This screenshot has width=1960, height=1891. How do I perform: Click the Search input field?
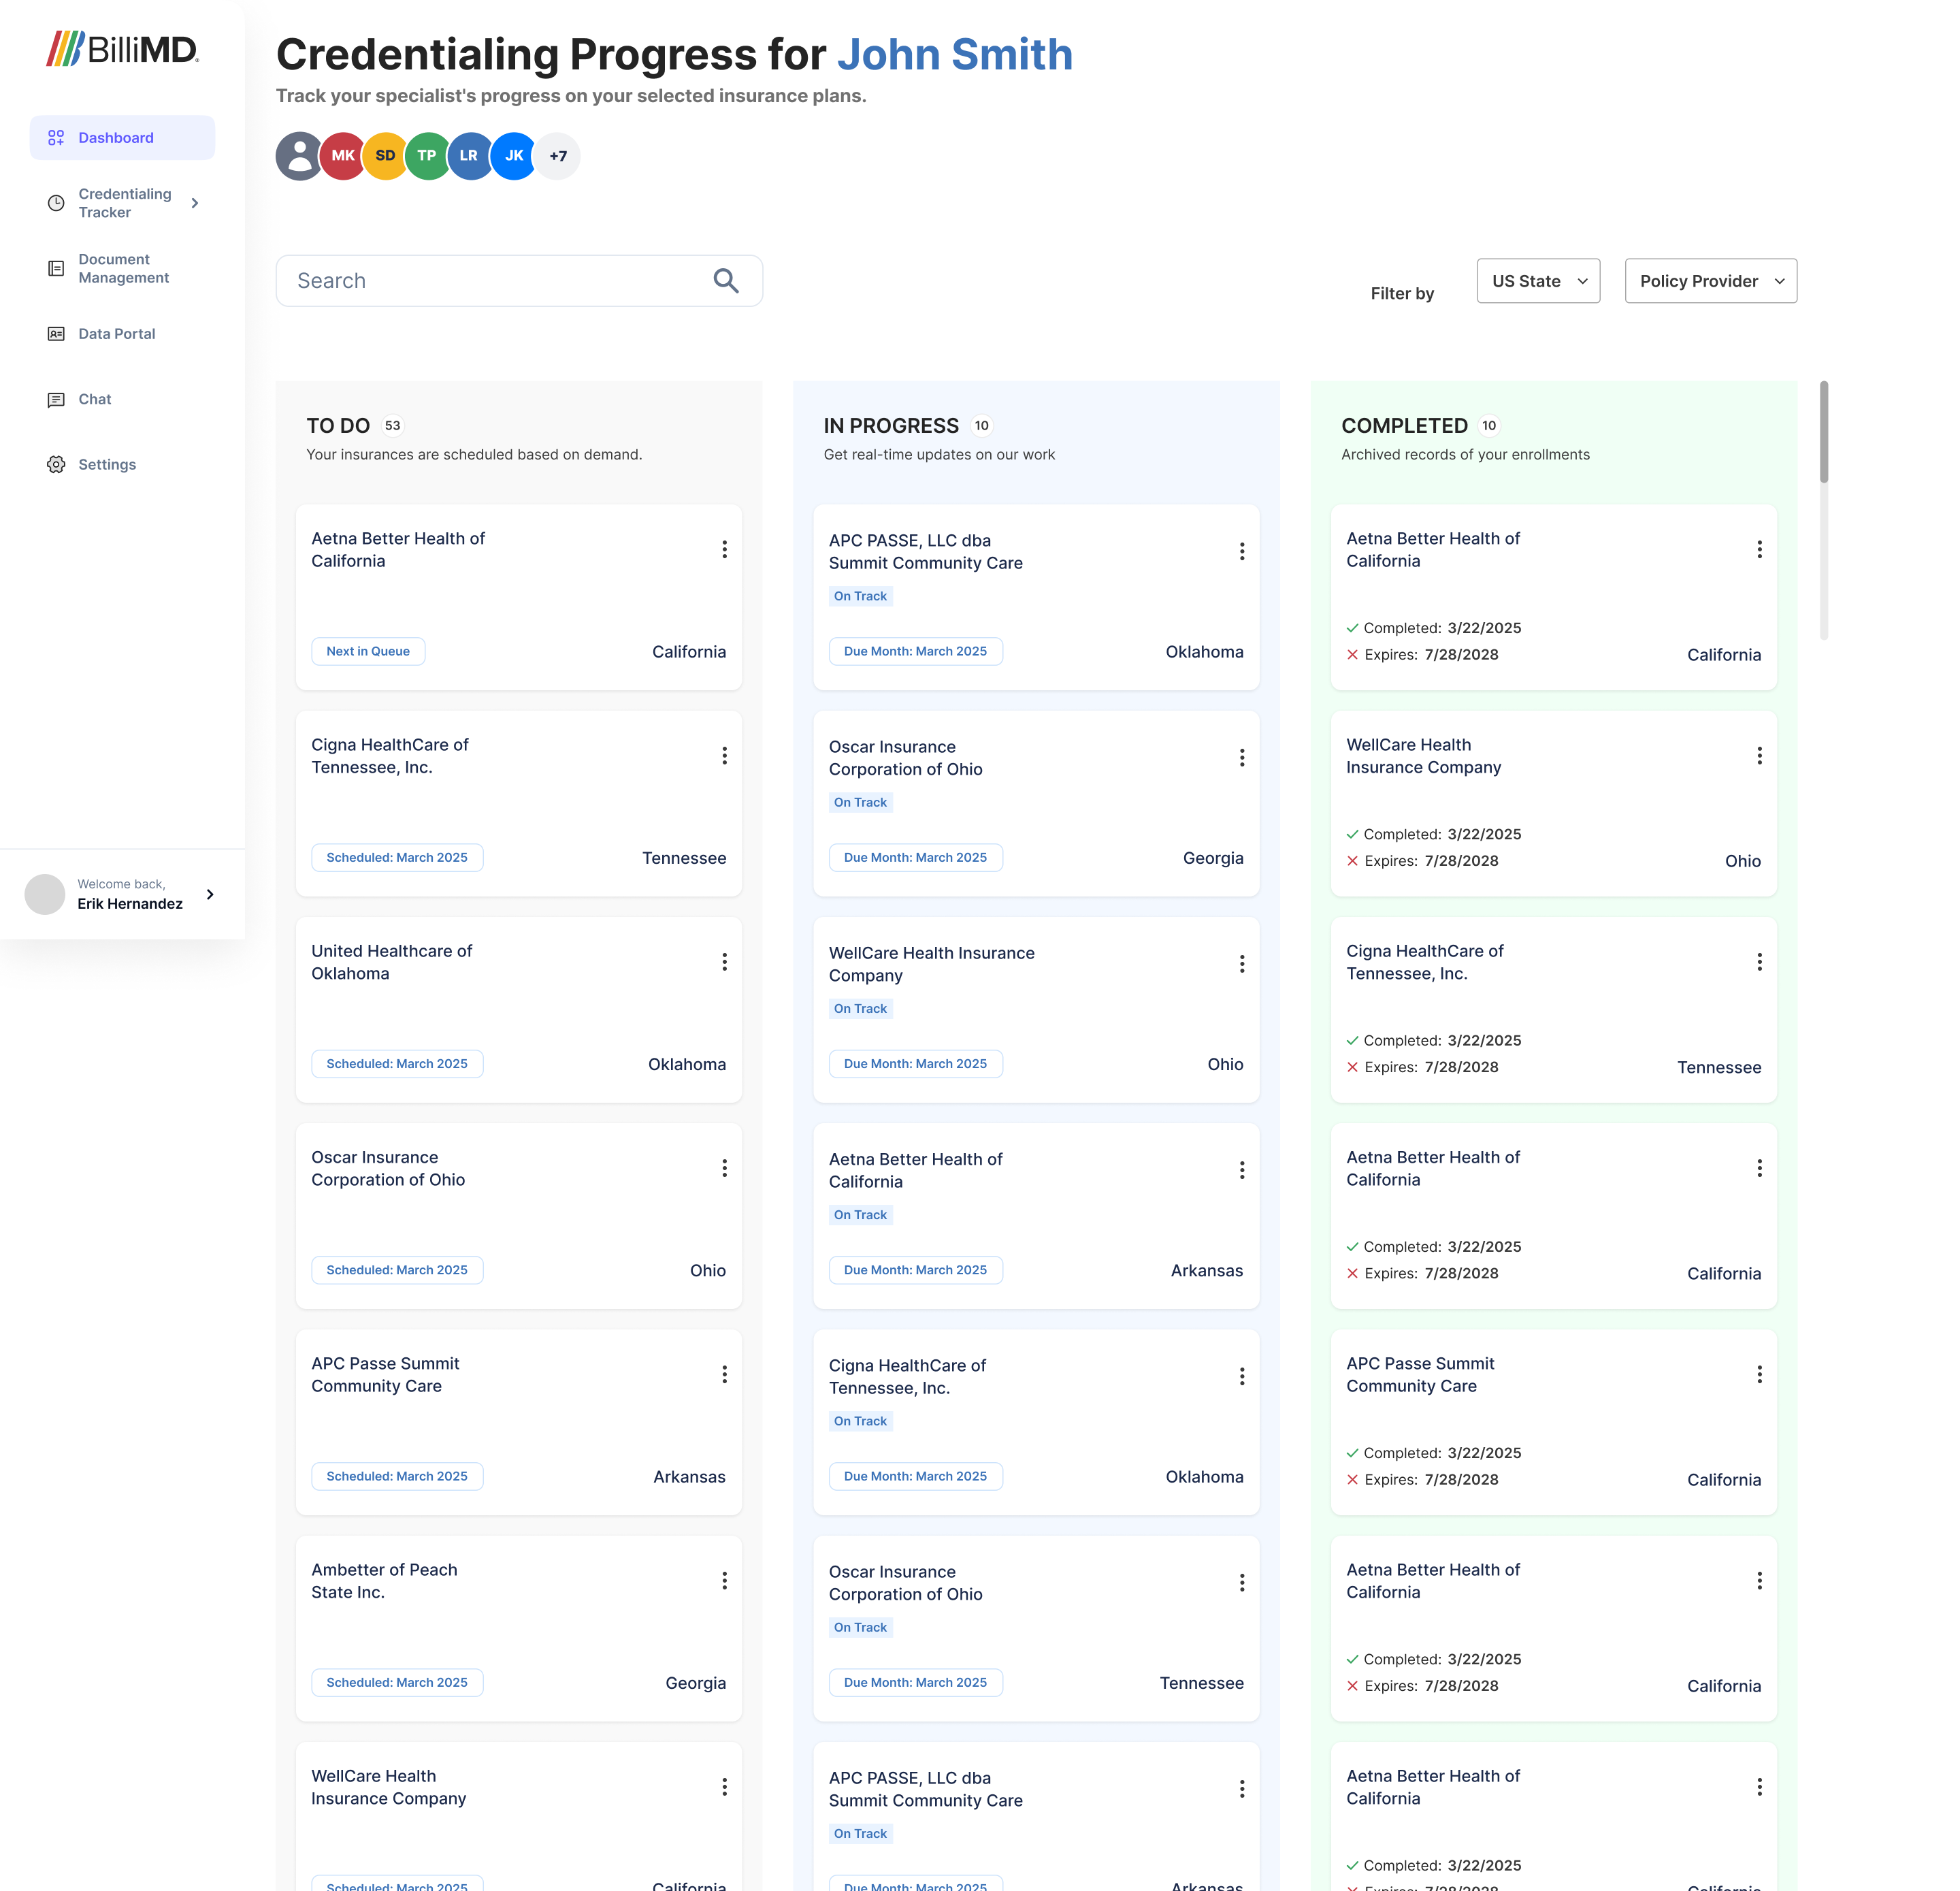(519, 281)
